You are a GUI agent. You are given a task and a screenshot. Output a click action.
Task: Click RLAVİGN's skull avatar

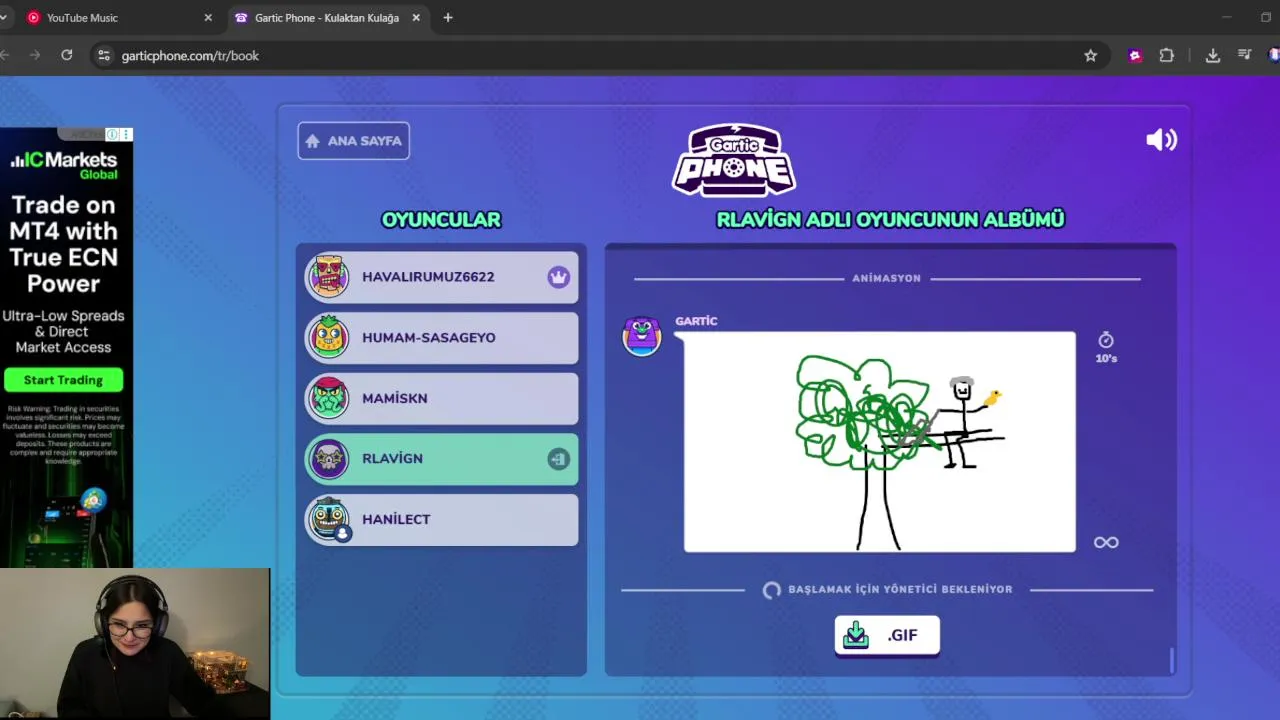[329, 459]
